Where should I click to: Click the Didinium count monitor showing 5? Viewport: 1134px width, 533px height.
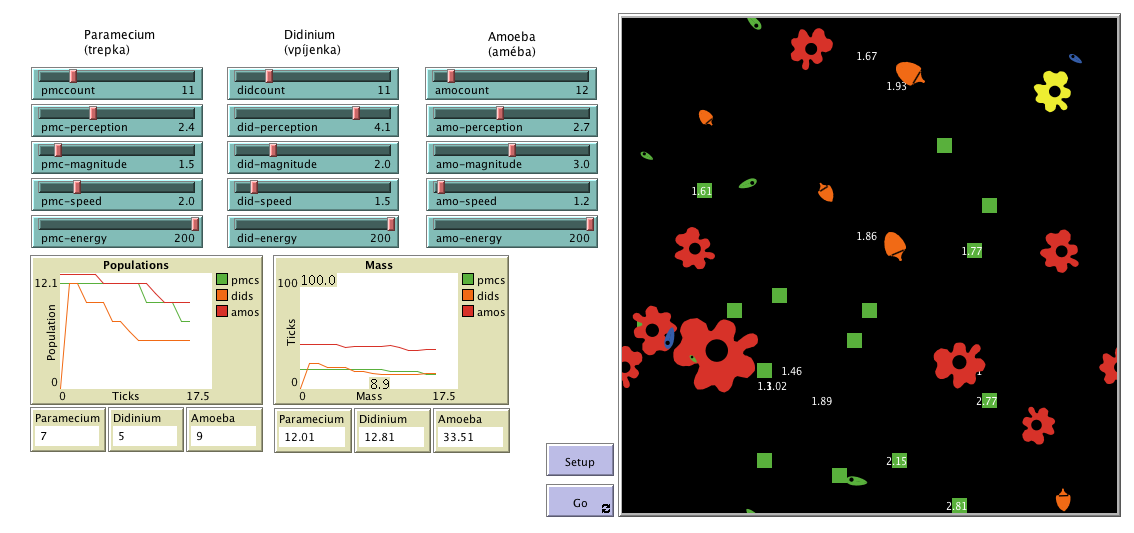coord(144,437)
